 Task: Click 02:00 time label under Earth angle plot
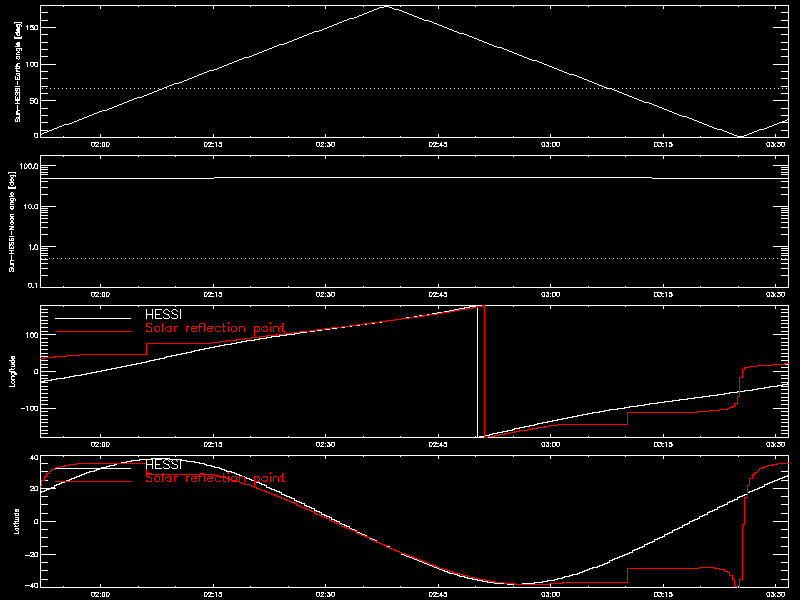(x=101, y=144)
